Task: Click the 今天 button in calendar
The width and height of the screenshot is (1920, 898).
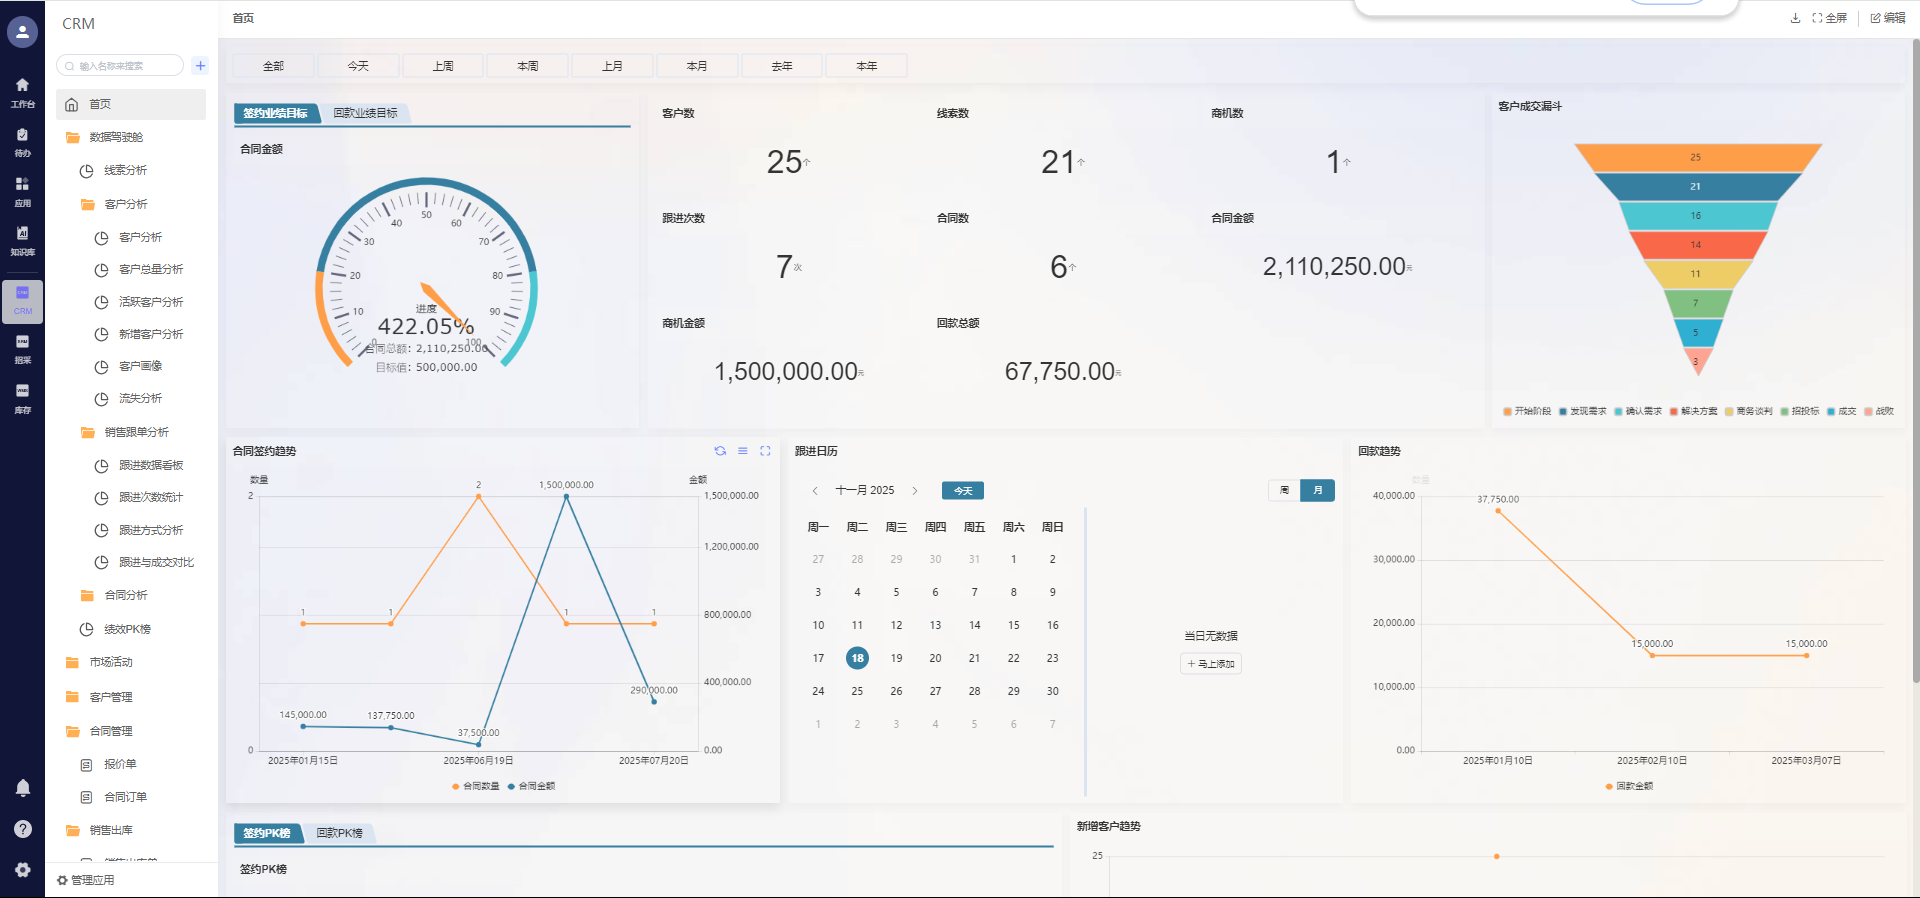Action: [x=962, y=491]
